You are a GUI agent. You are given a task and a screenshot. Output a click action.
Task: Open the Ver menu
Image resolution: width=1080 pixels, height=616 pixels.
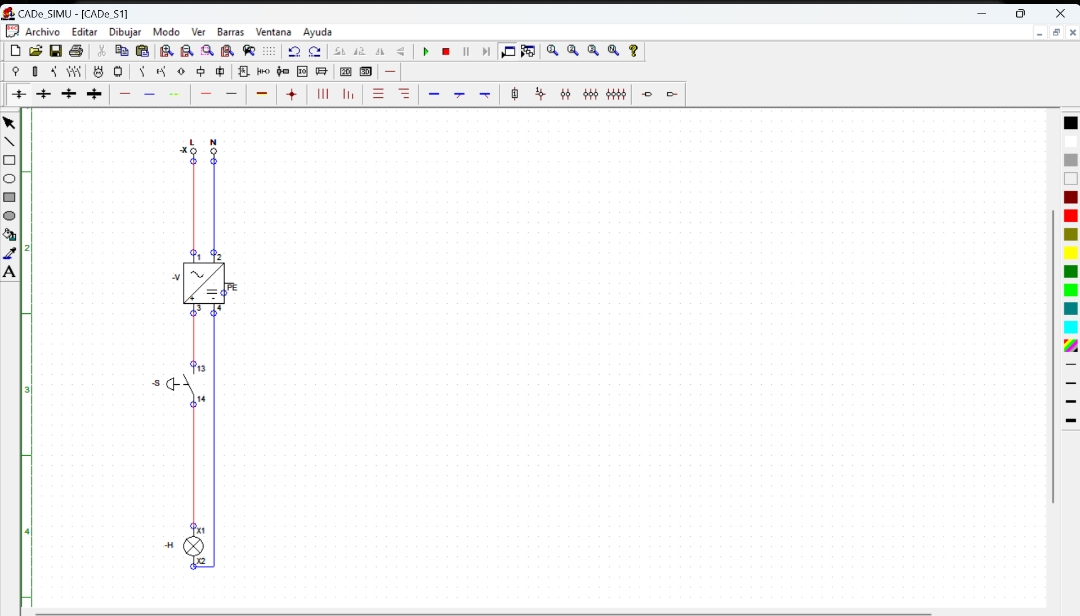pos(198,32)
